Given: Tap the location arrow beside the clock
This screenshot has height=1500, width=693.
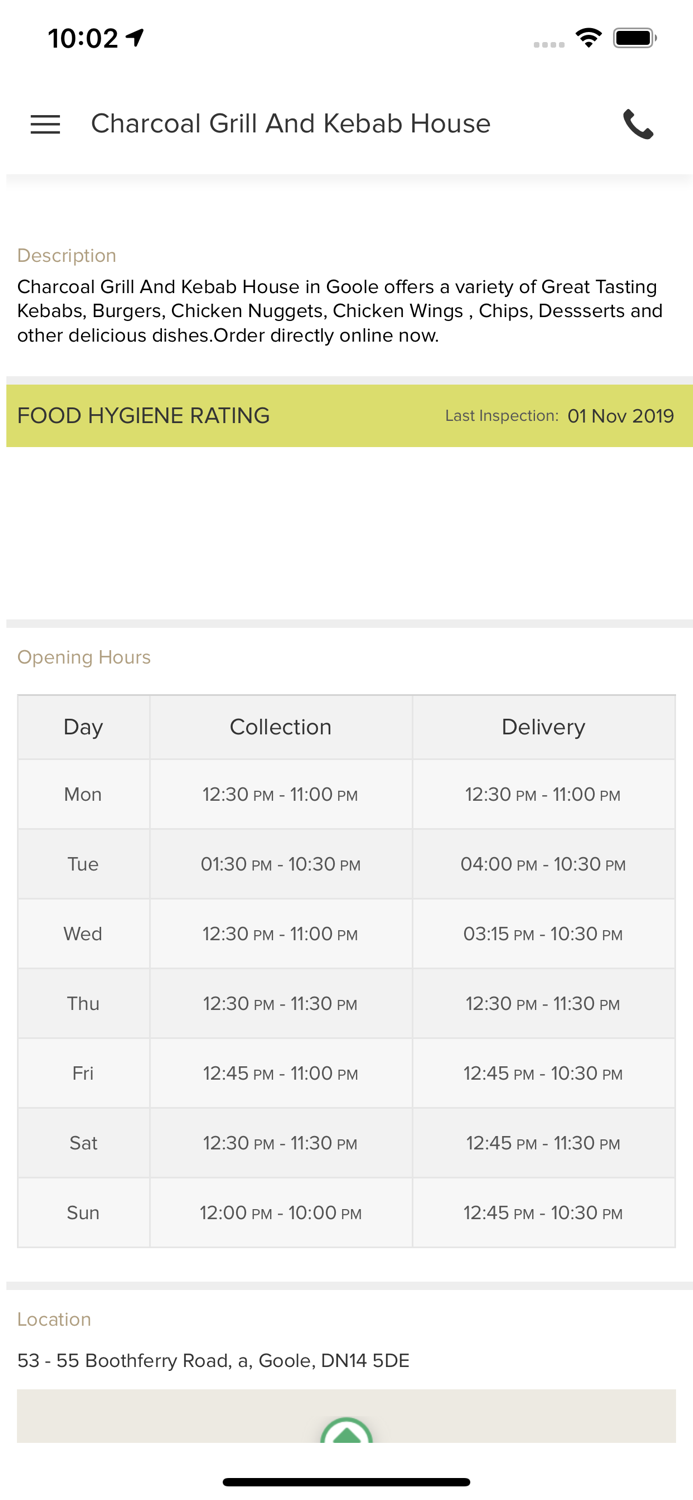Looking at the screenshot, I should pyautogui.click(x=135, y=38).
